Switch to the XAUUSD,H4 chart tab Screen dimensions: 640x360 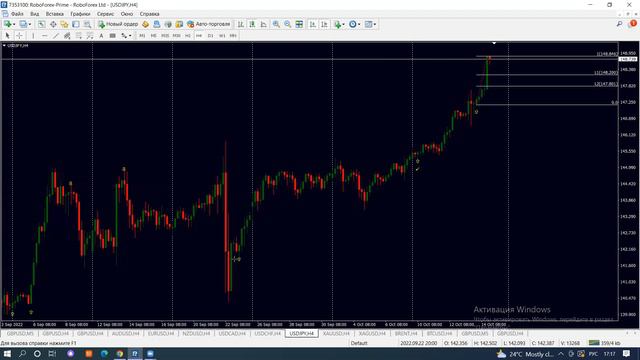click(x=336, y=333)
